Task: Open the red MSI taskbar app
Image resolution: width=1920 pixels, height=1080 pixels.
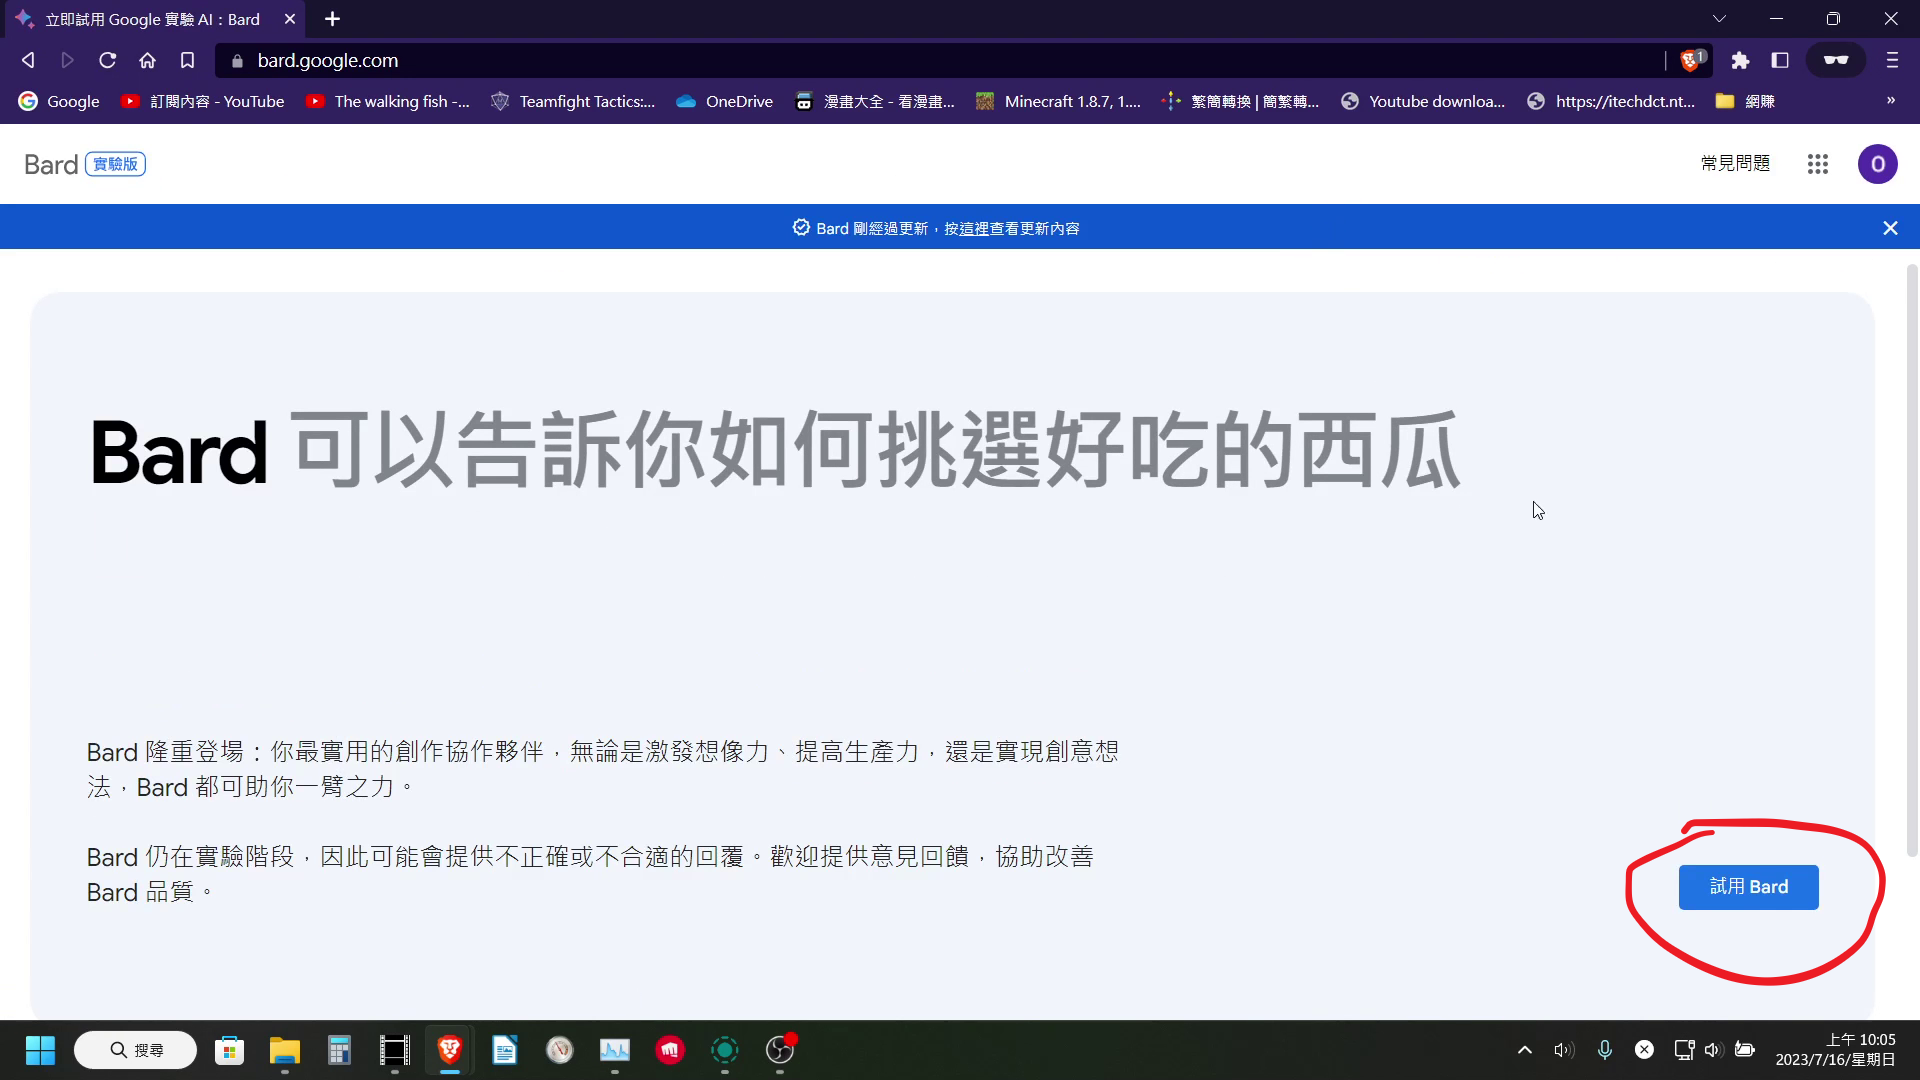Action: tap(670, 1050)
